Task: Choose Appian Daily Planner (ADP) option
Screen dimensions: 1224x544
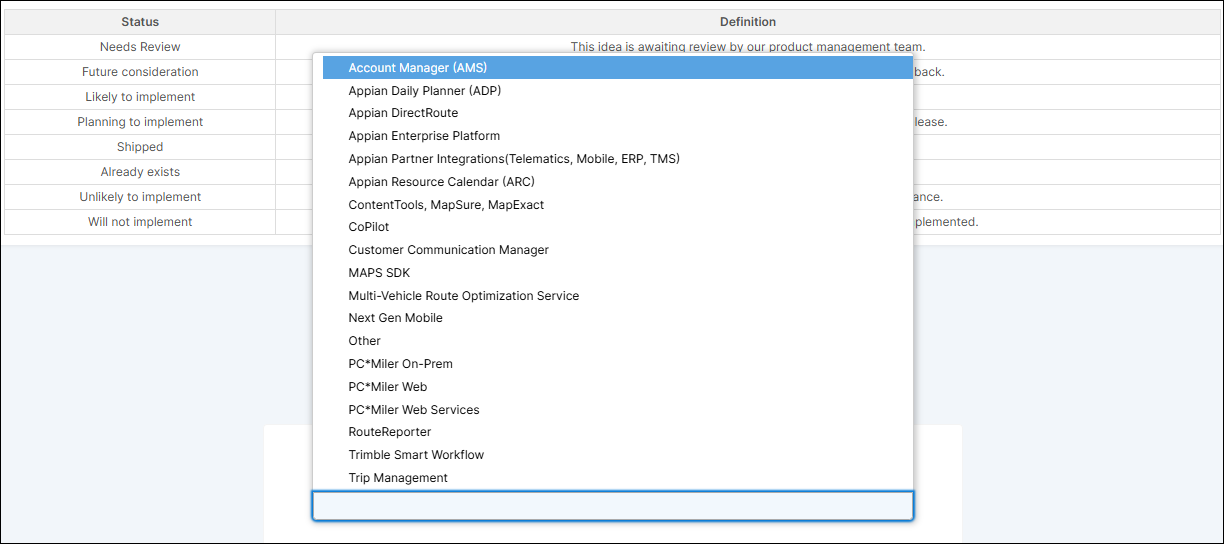Action: pos(425,91)
